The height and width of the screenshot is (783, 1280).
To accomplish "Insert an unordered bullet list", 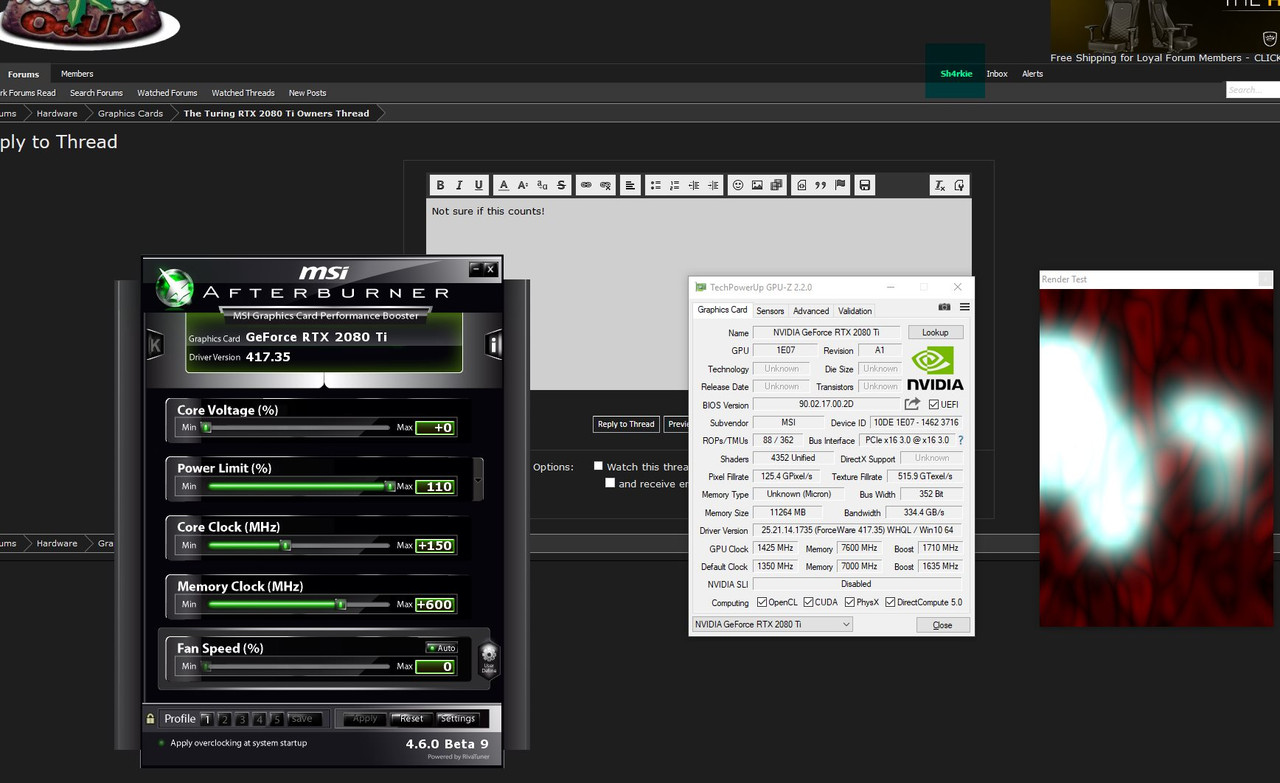I will coord(655,185).
